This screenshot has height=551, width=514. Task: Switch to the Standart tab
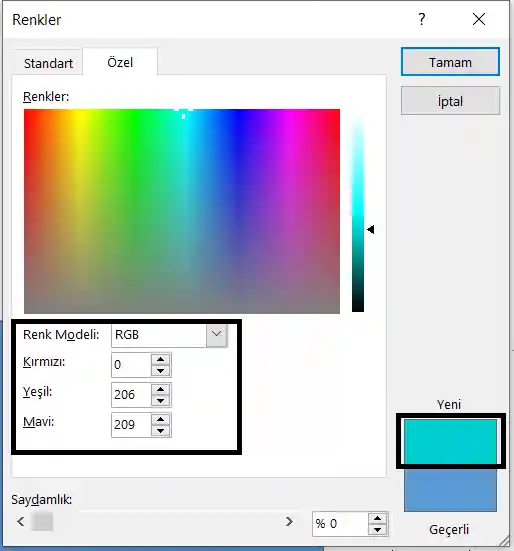tap(48, 63)
